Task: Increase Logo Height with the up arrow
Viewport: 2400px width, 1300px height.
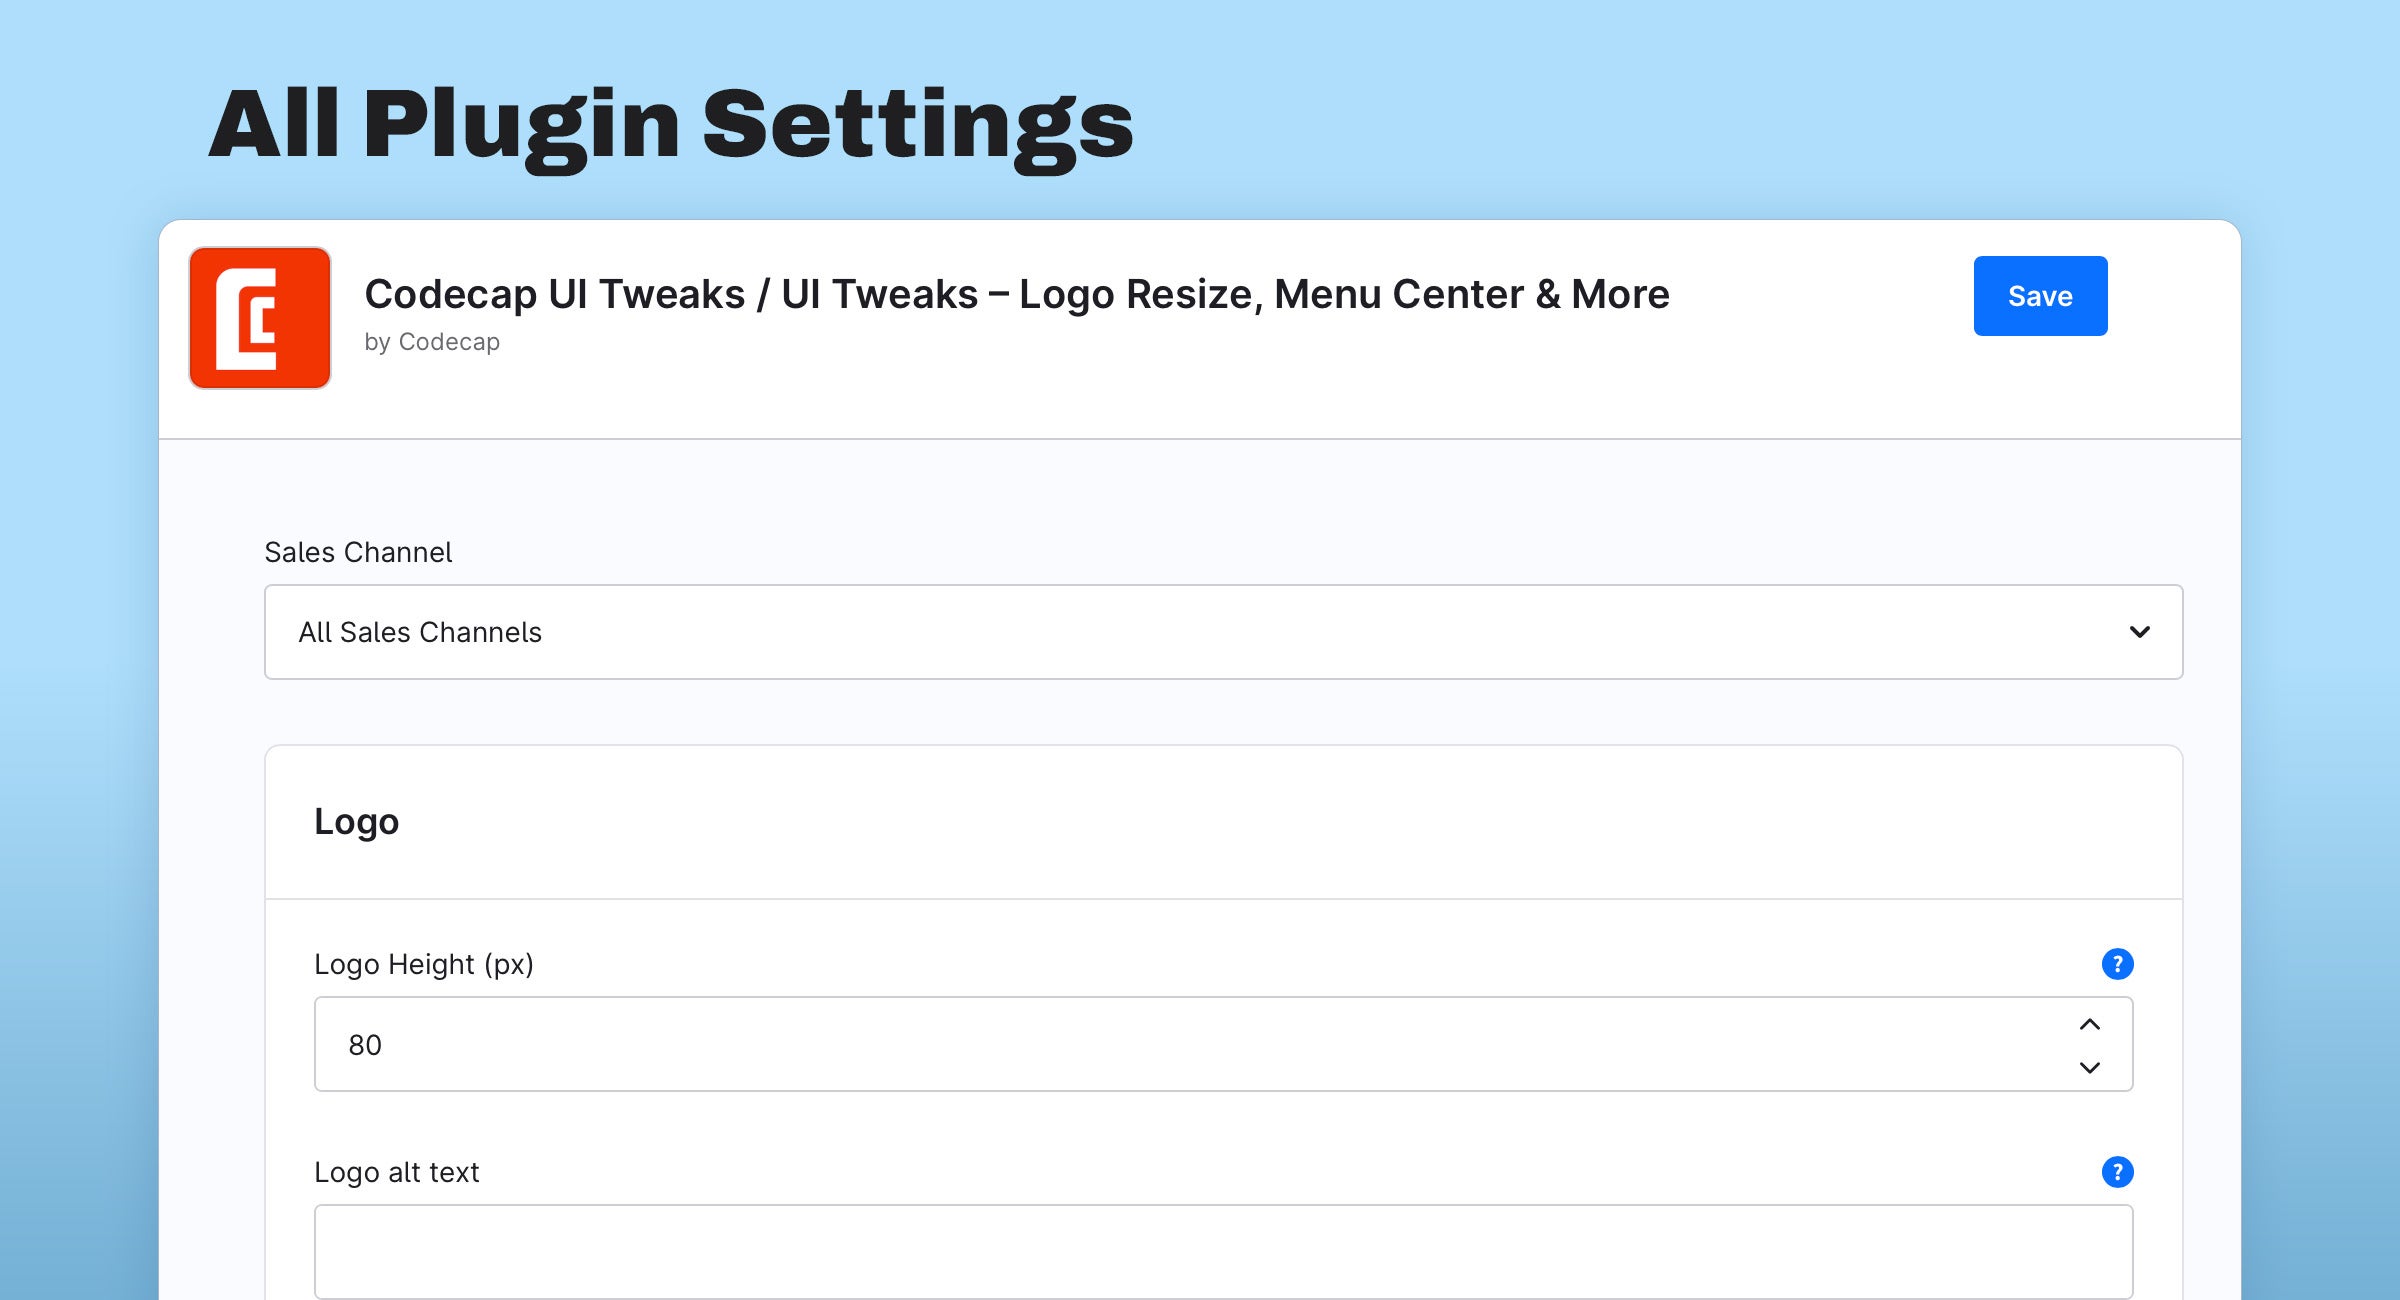Action: pos(2089,1024)
